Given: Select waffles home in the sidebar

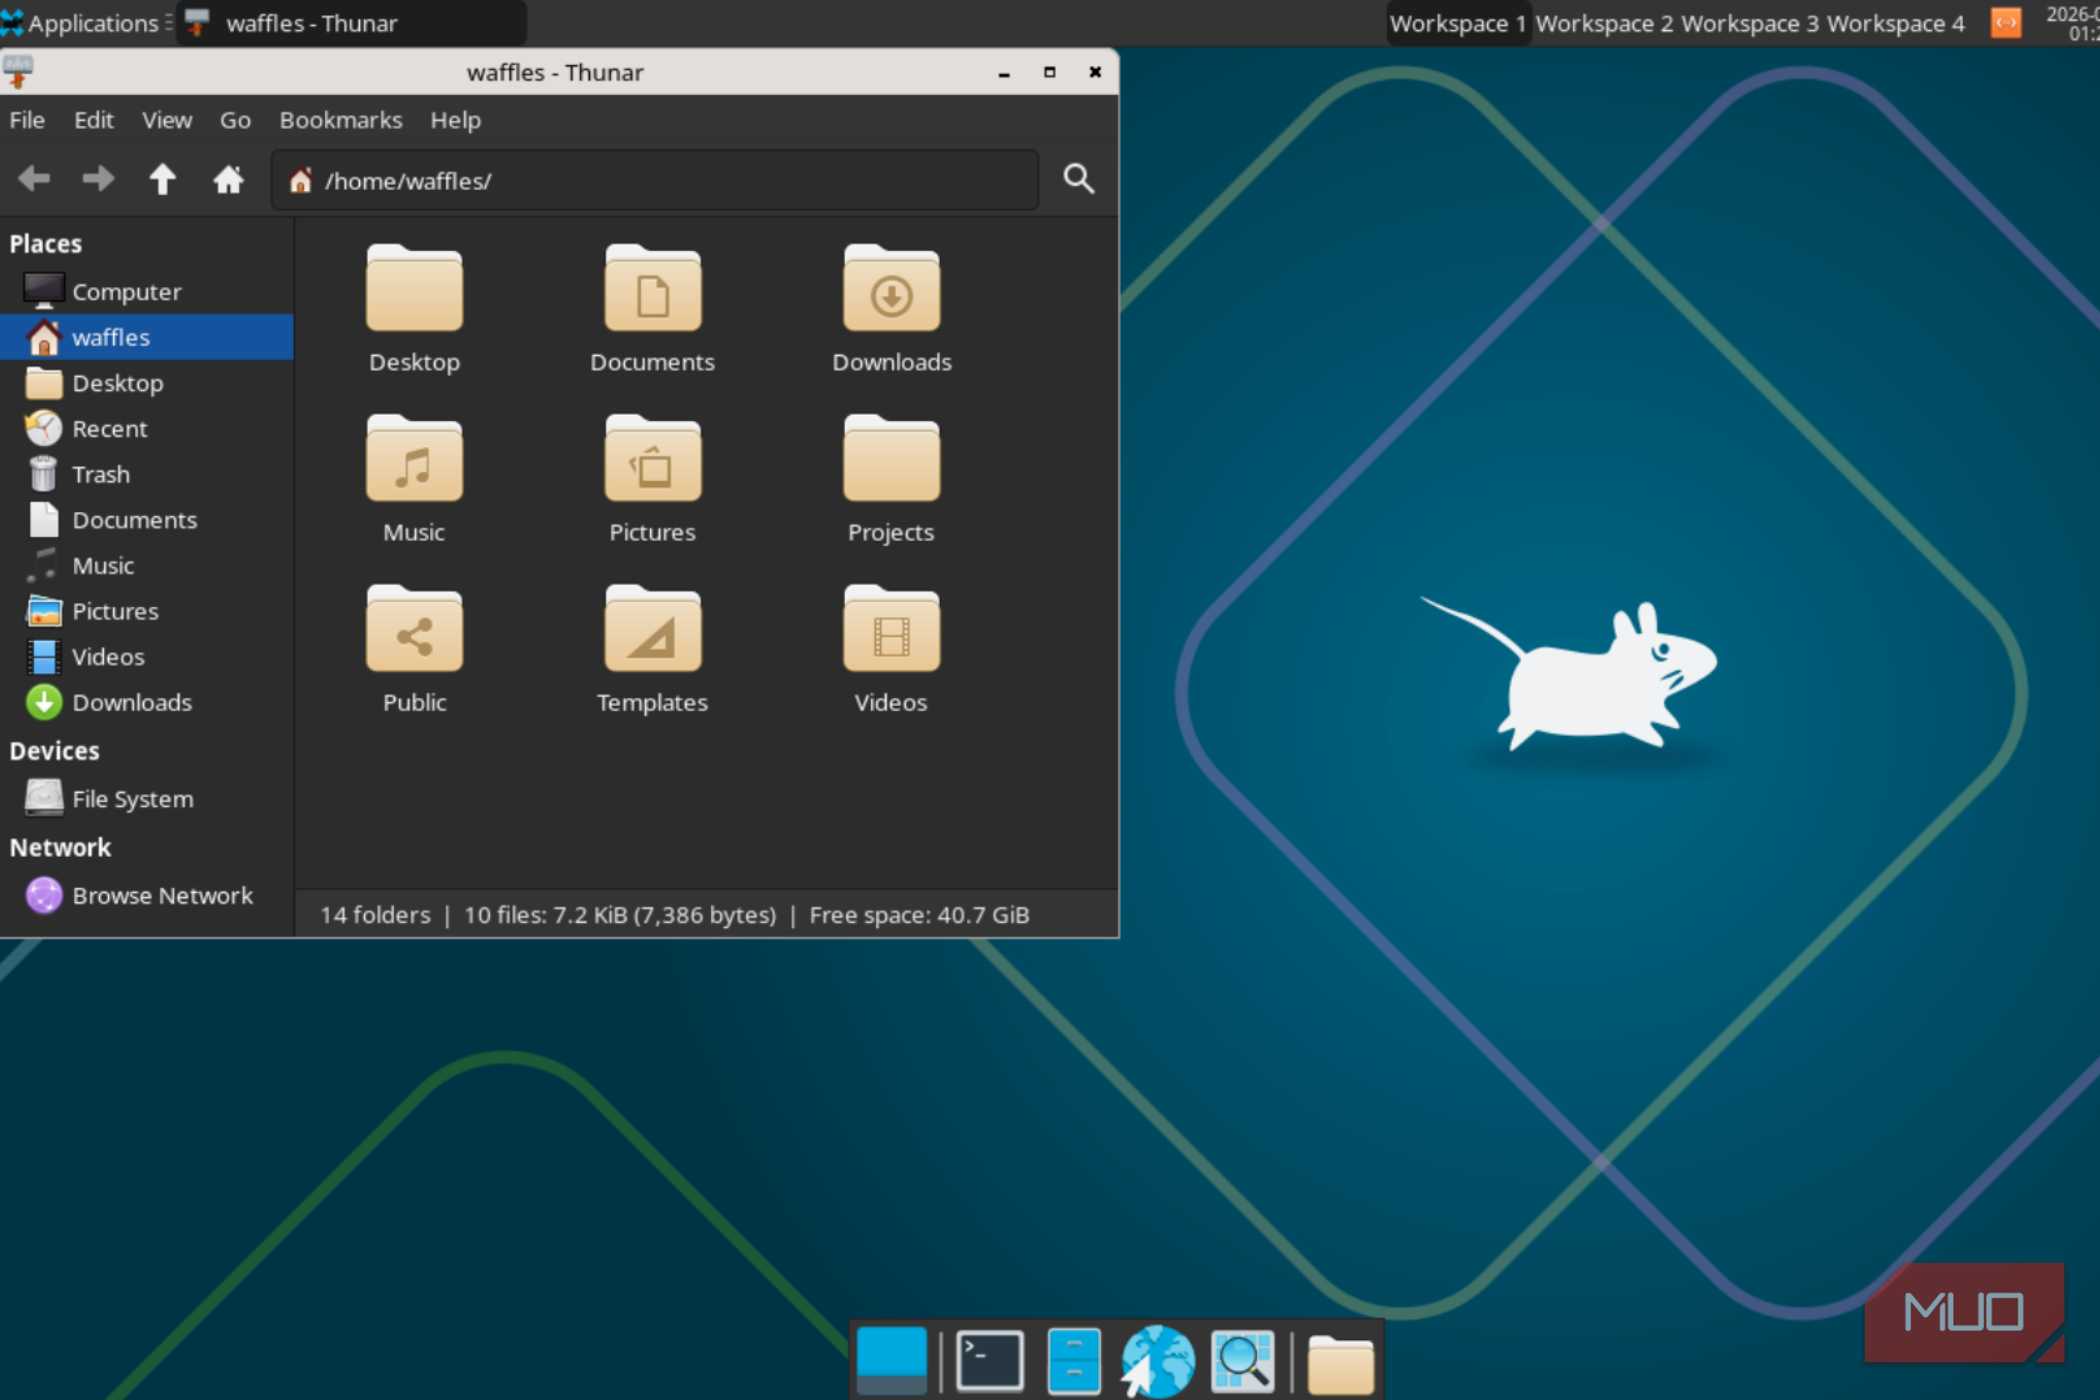Looking at the screenshot, I should coord(147,337).
